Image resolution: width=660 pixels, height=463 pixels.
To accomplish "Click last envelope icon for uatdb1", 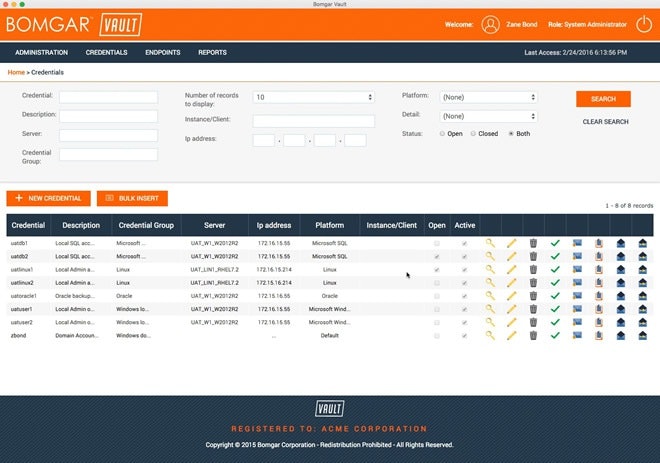I will (x=642, y=243).
